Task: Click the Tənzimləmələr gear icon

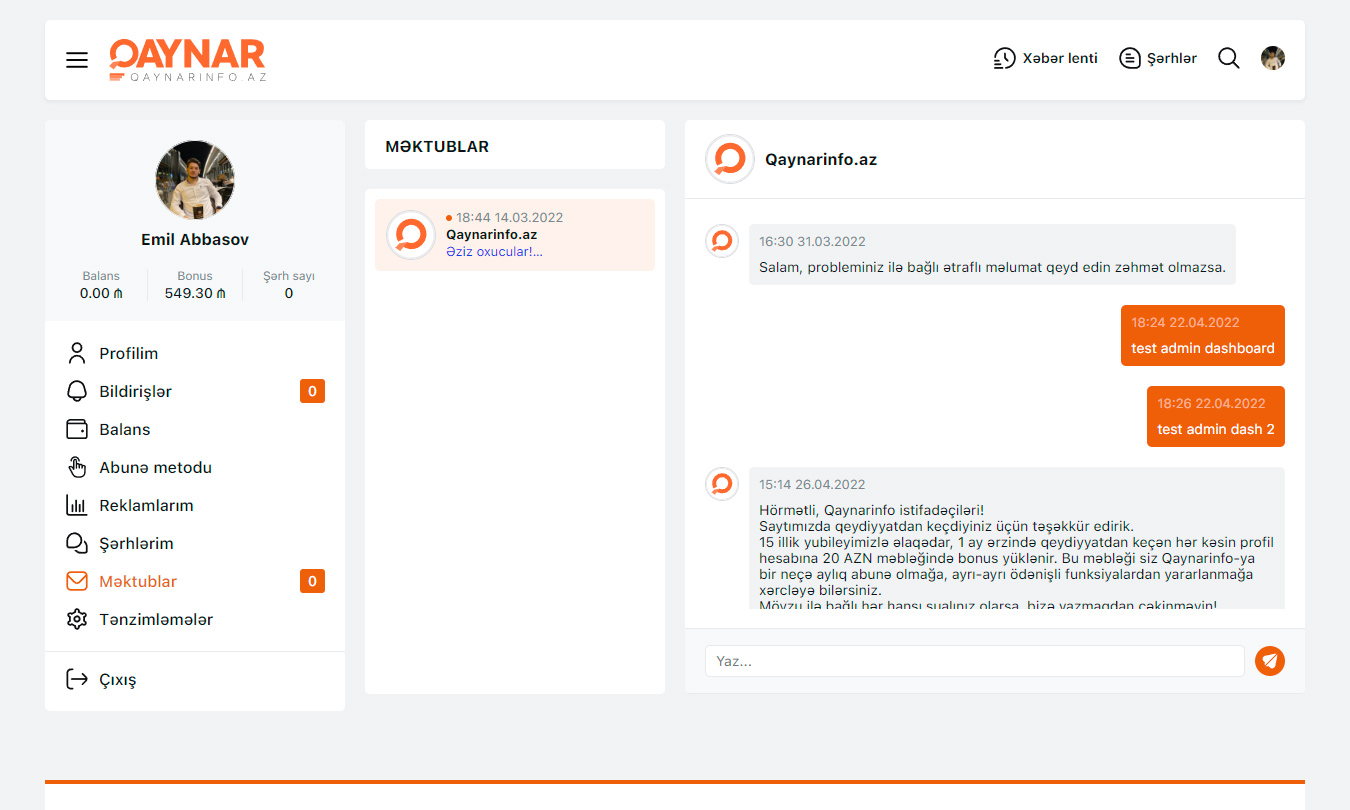Action: 77,619
